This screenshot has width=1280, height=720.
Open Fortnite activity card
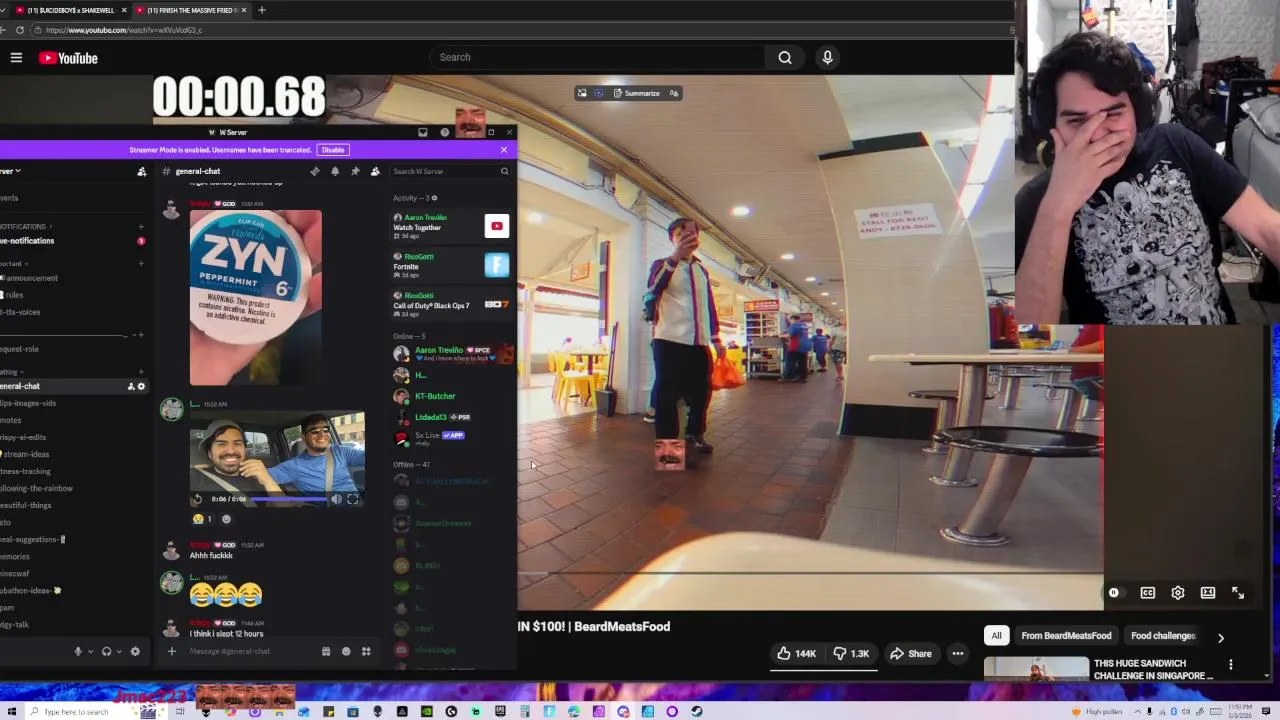[451, 264]
